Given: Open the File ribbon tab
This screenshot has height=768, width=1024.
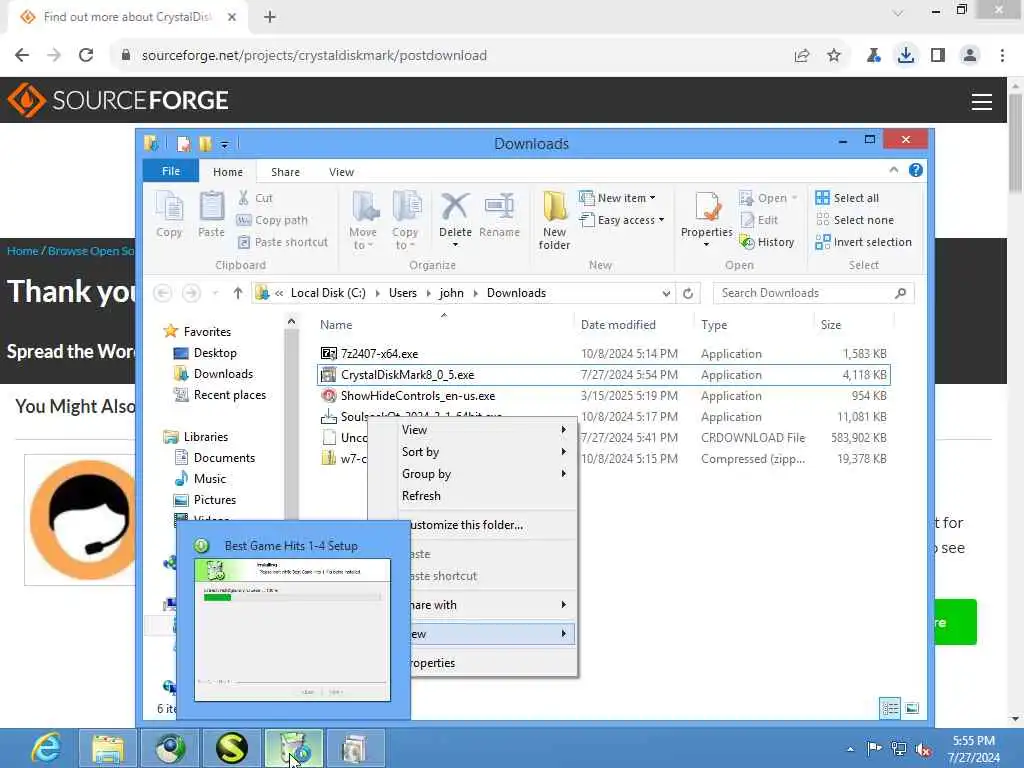Looking at the screenshot, I should click(x=171, y=171).
